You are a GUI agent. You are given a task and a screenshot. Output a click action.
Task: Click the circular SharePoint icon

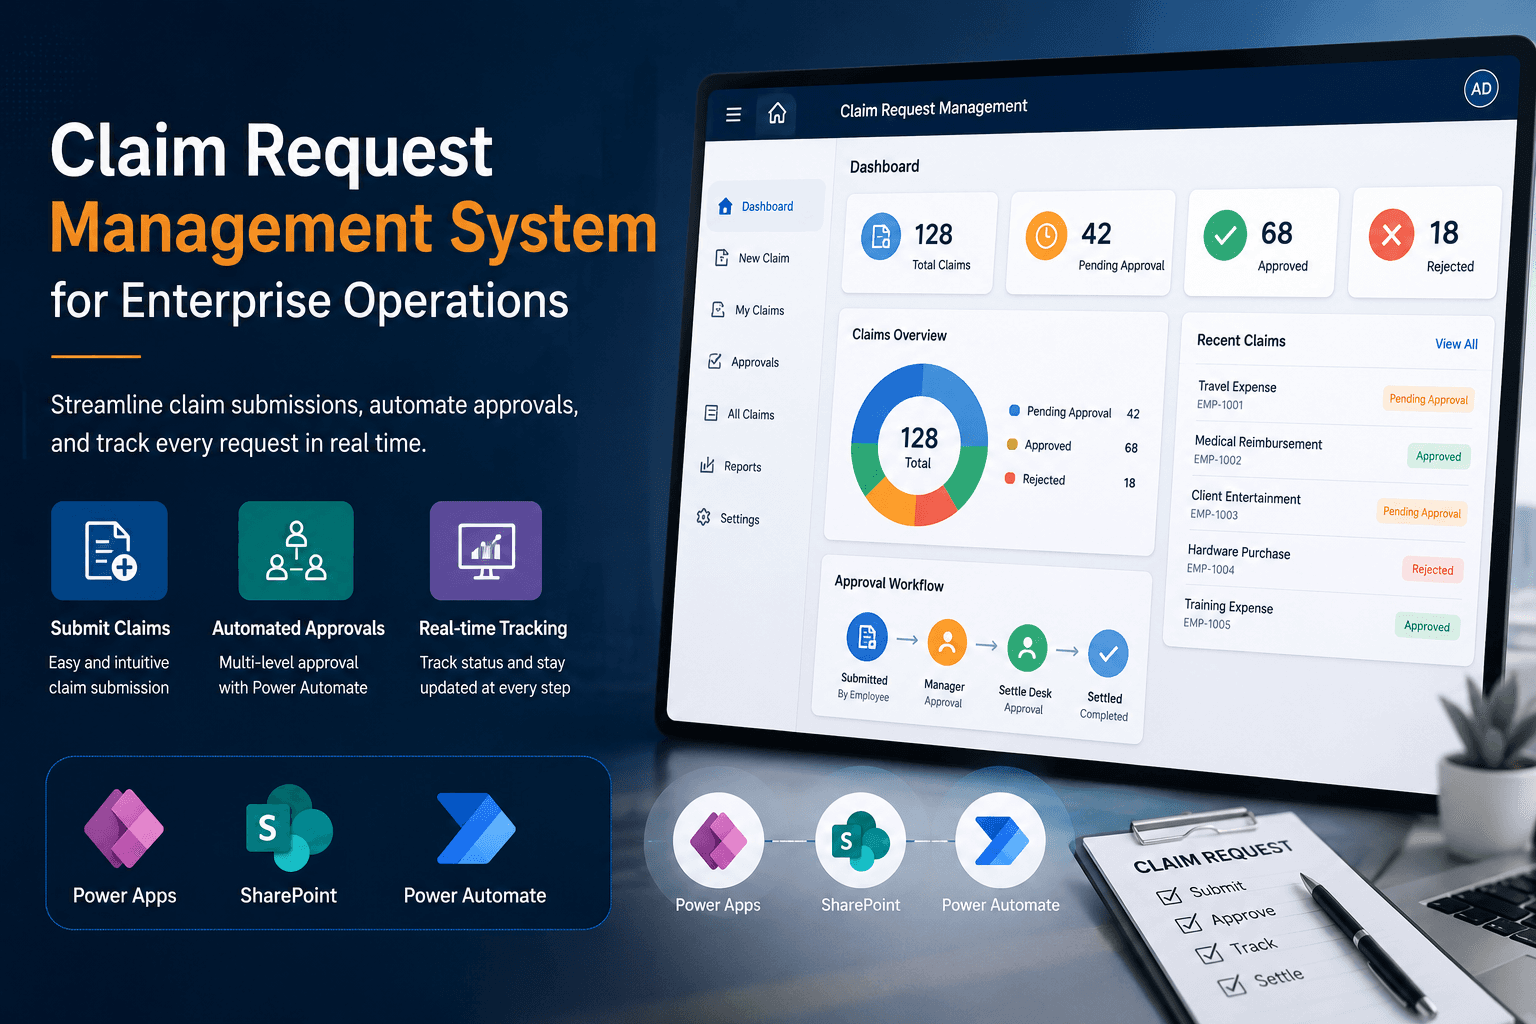point(860,840)
